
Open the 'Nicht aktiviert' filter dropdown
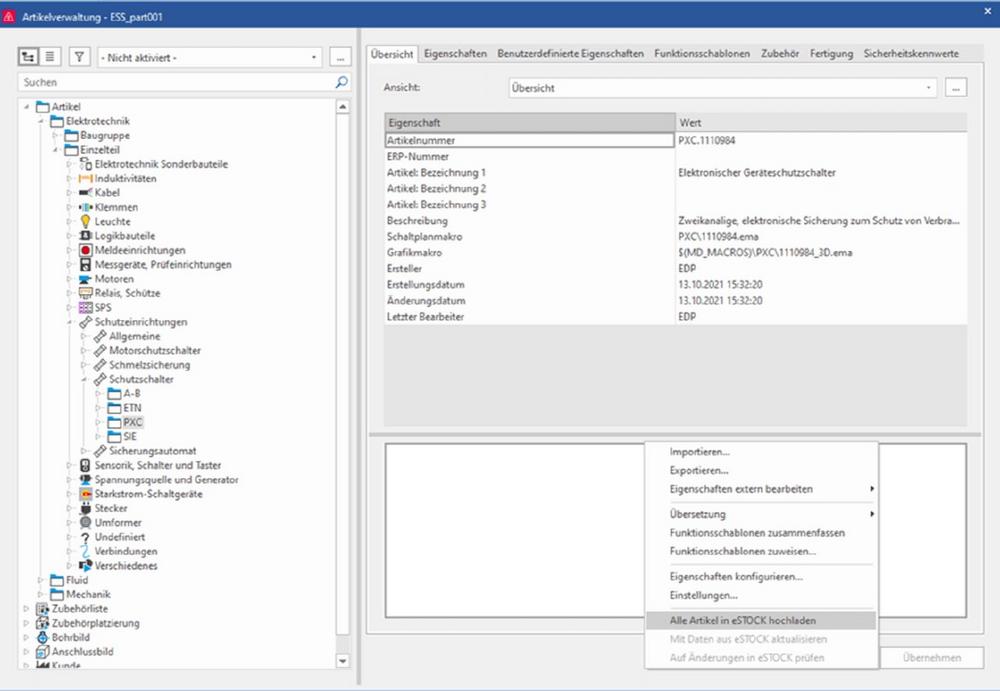[x=209, y=57]
